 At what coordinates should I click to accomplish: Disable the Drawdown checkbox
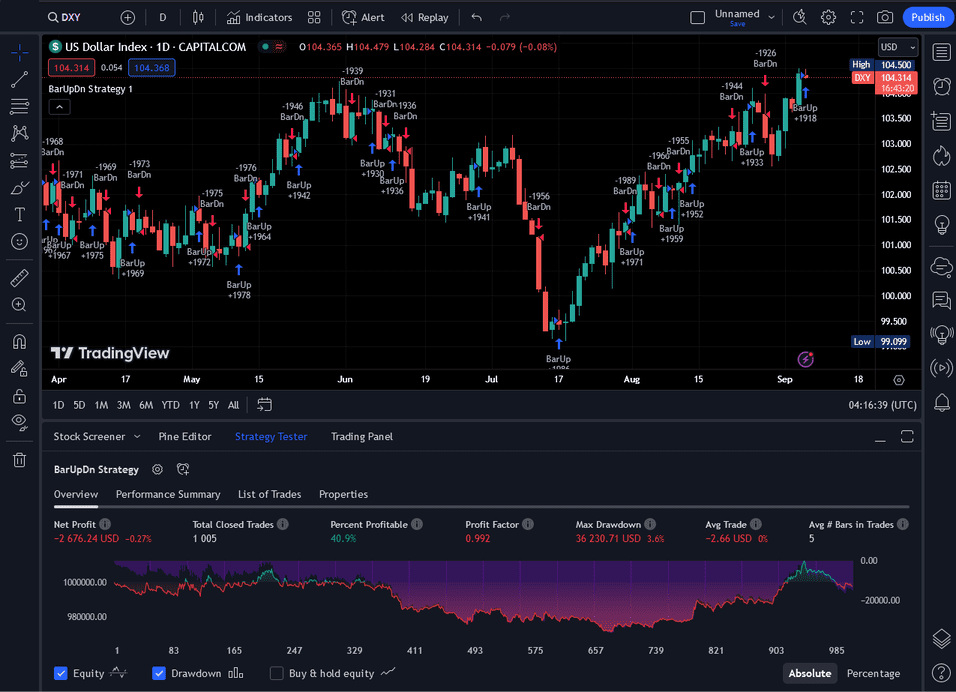(159, 673)
